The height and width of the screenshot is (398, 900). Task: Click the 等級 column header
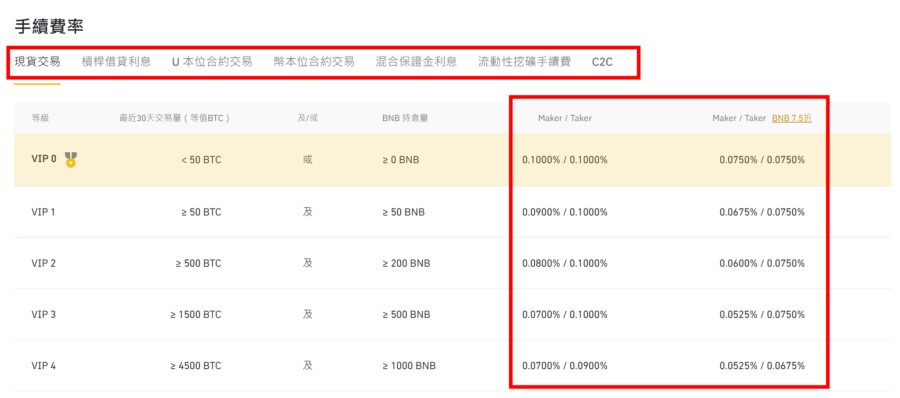(x=40, y=118)
